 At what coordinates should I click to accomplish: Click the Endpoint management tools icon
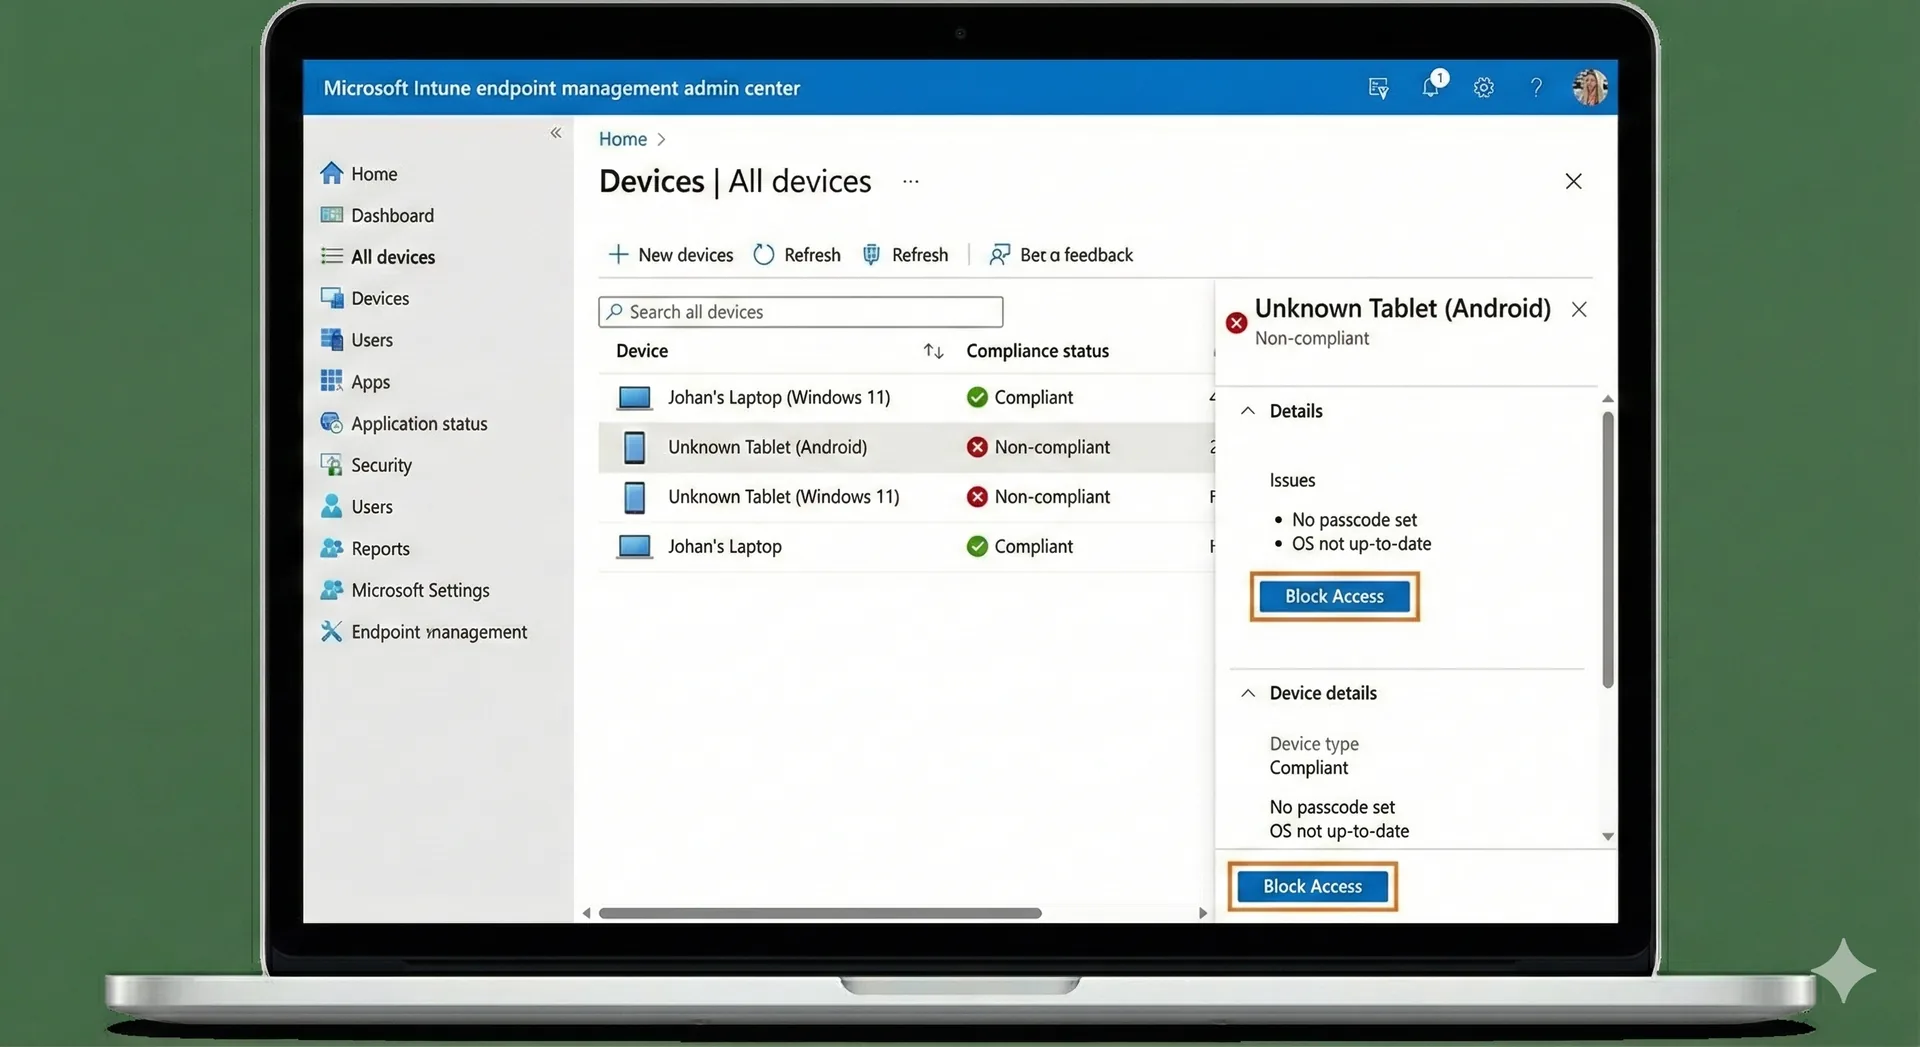[331, 632]
